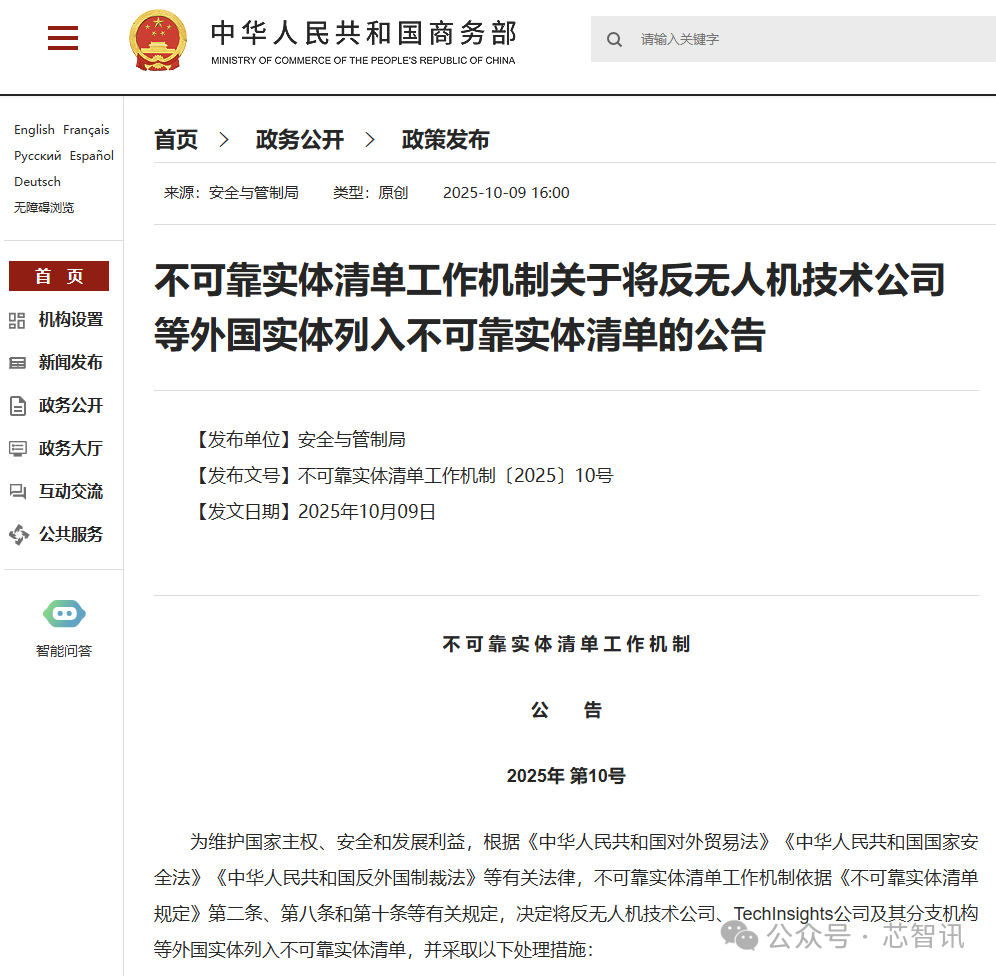The height and width of the screenshot is (976, 996).
Task: Click the 互动交流 chat icon
Action: (18, 492)
